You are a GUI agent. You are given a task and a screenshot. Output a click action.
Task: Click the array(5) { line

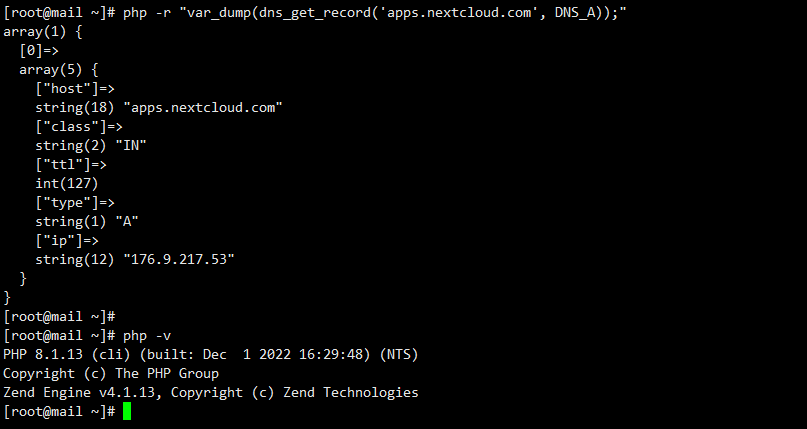click(59, 69)
